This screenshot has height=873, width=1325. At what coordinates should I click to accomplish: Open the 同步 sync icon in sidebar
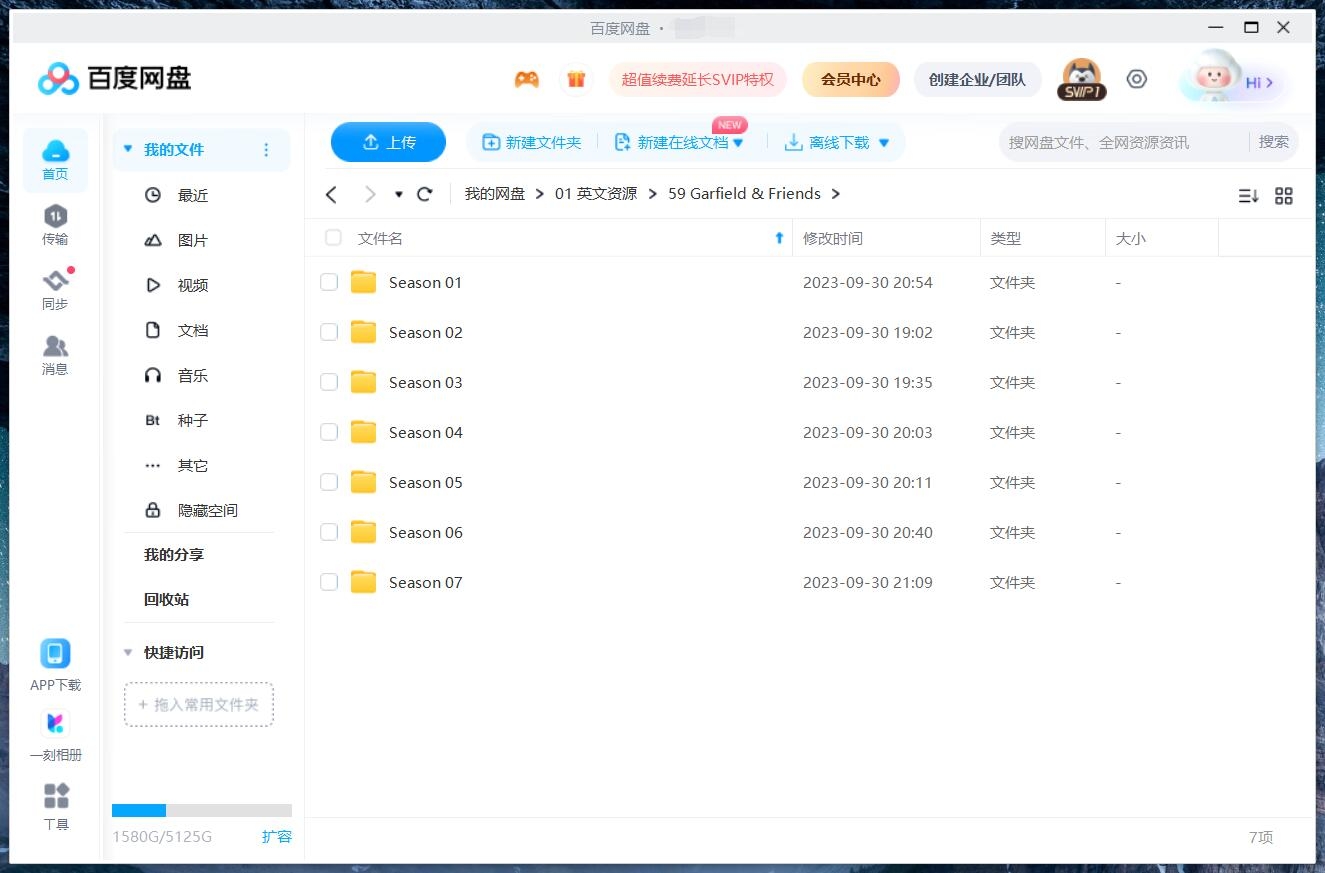[55, 281]
